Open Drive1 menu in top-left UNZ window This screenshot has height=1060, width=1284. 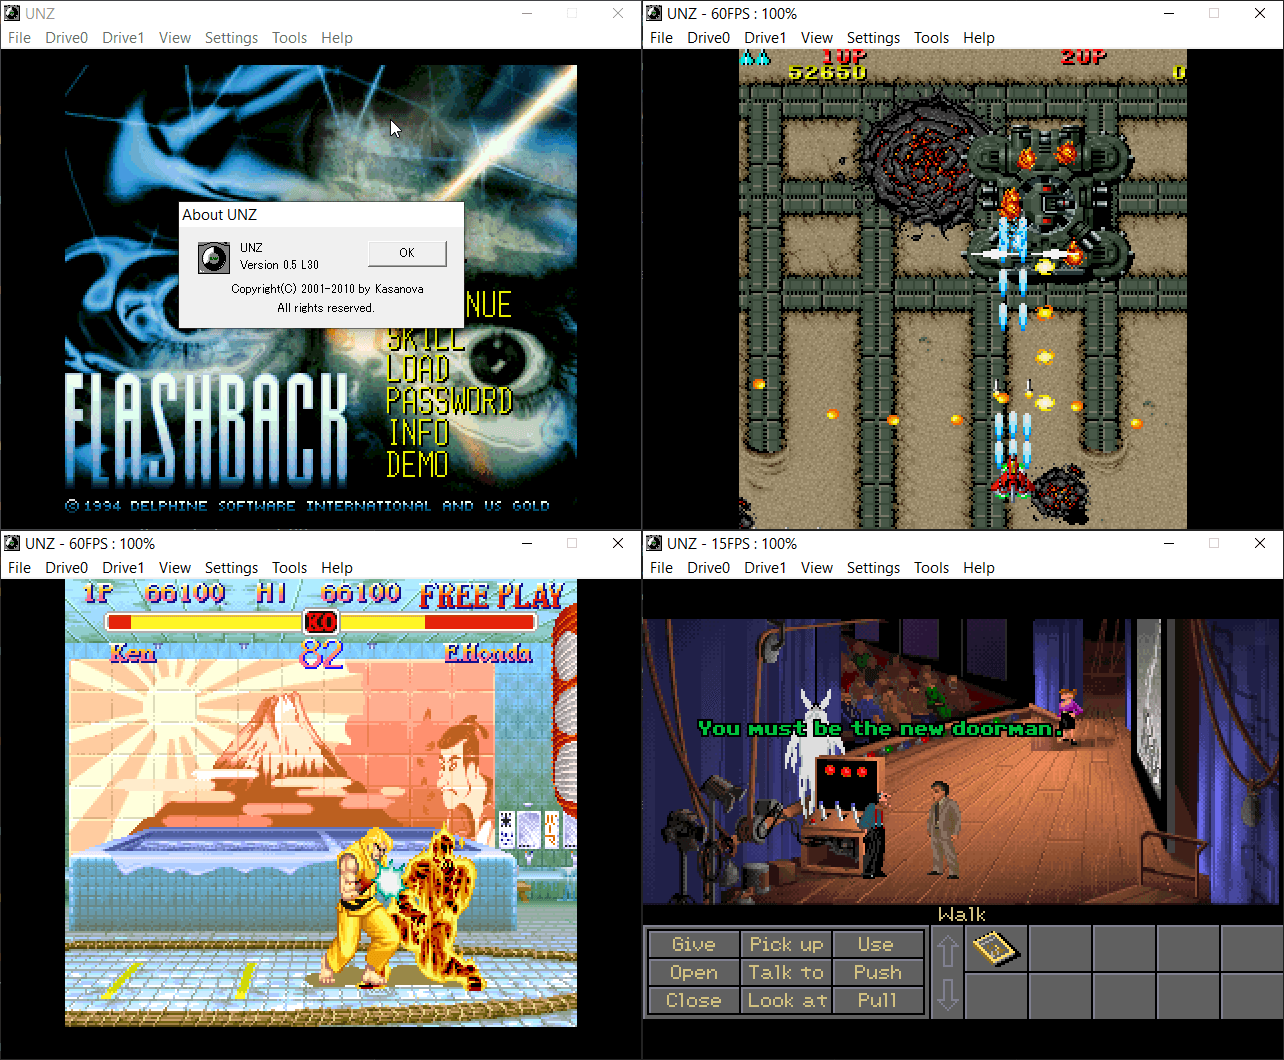123,38
